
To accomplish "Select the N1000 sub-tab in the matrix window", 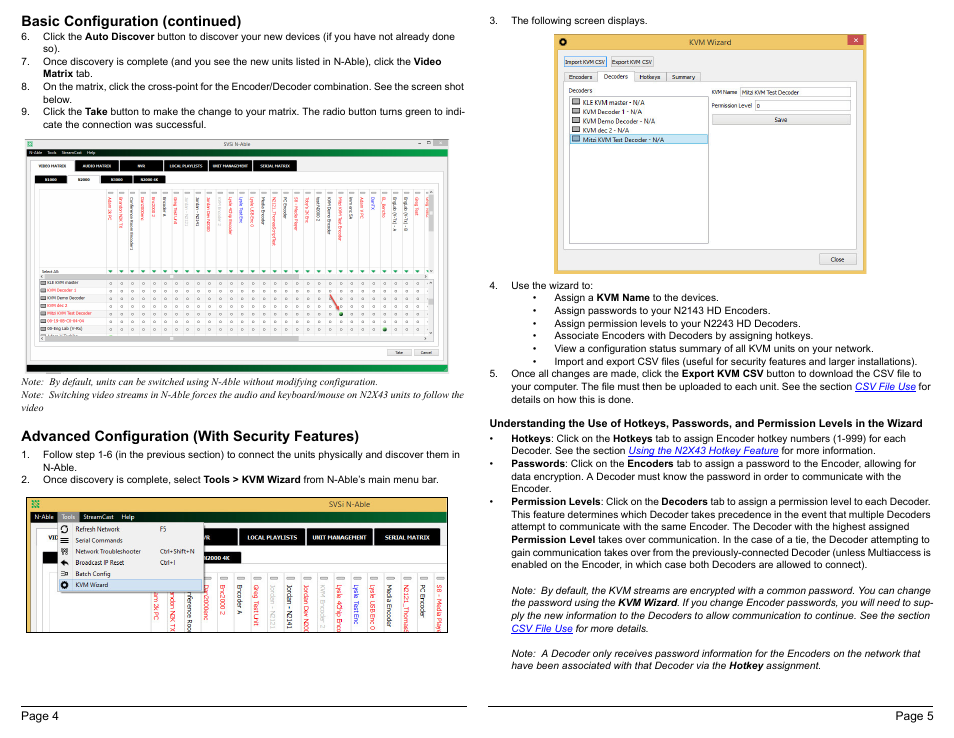I will coord(50,179).
